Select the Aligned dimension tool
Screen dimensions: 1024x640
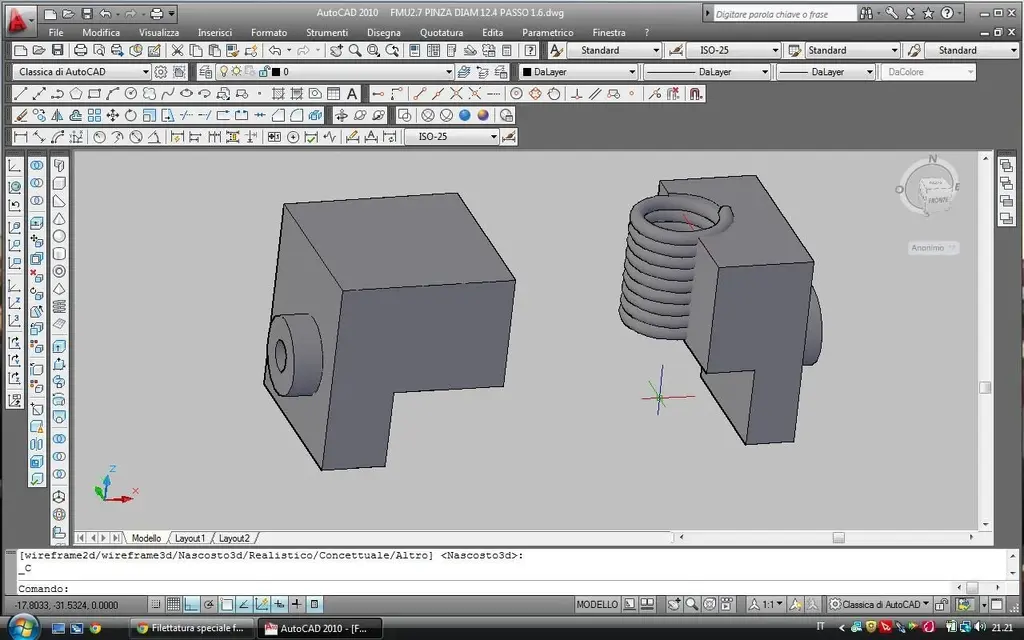[x=39, y=136]
